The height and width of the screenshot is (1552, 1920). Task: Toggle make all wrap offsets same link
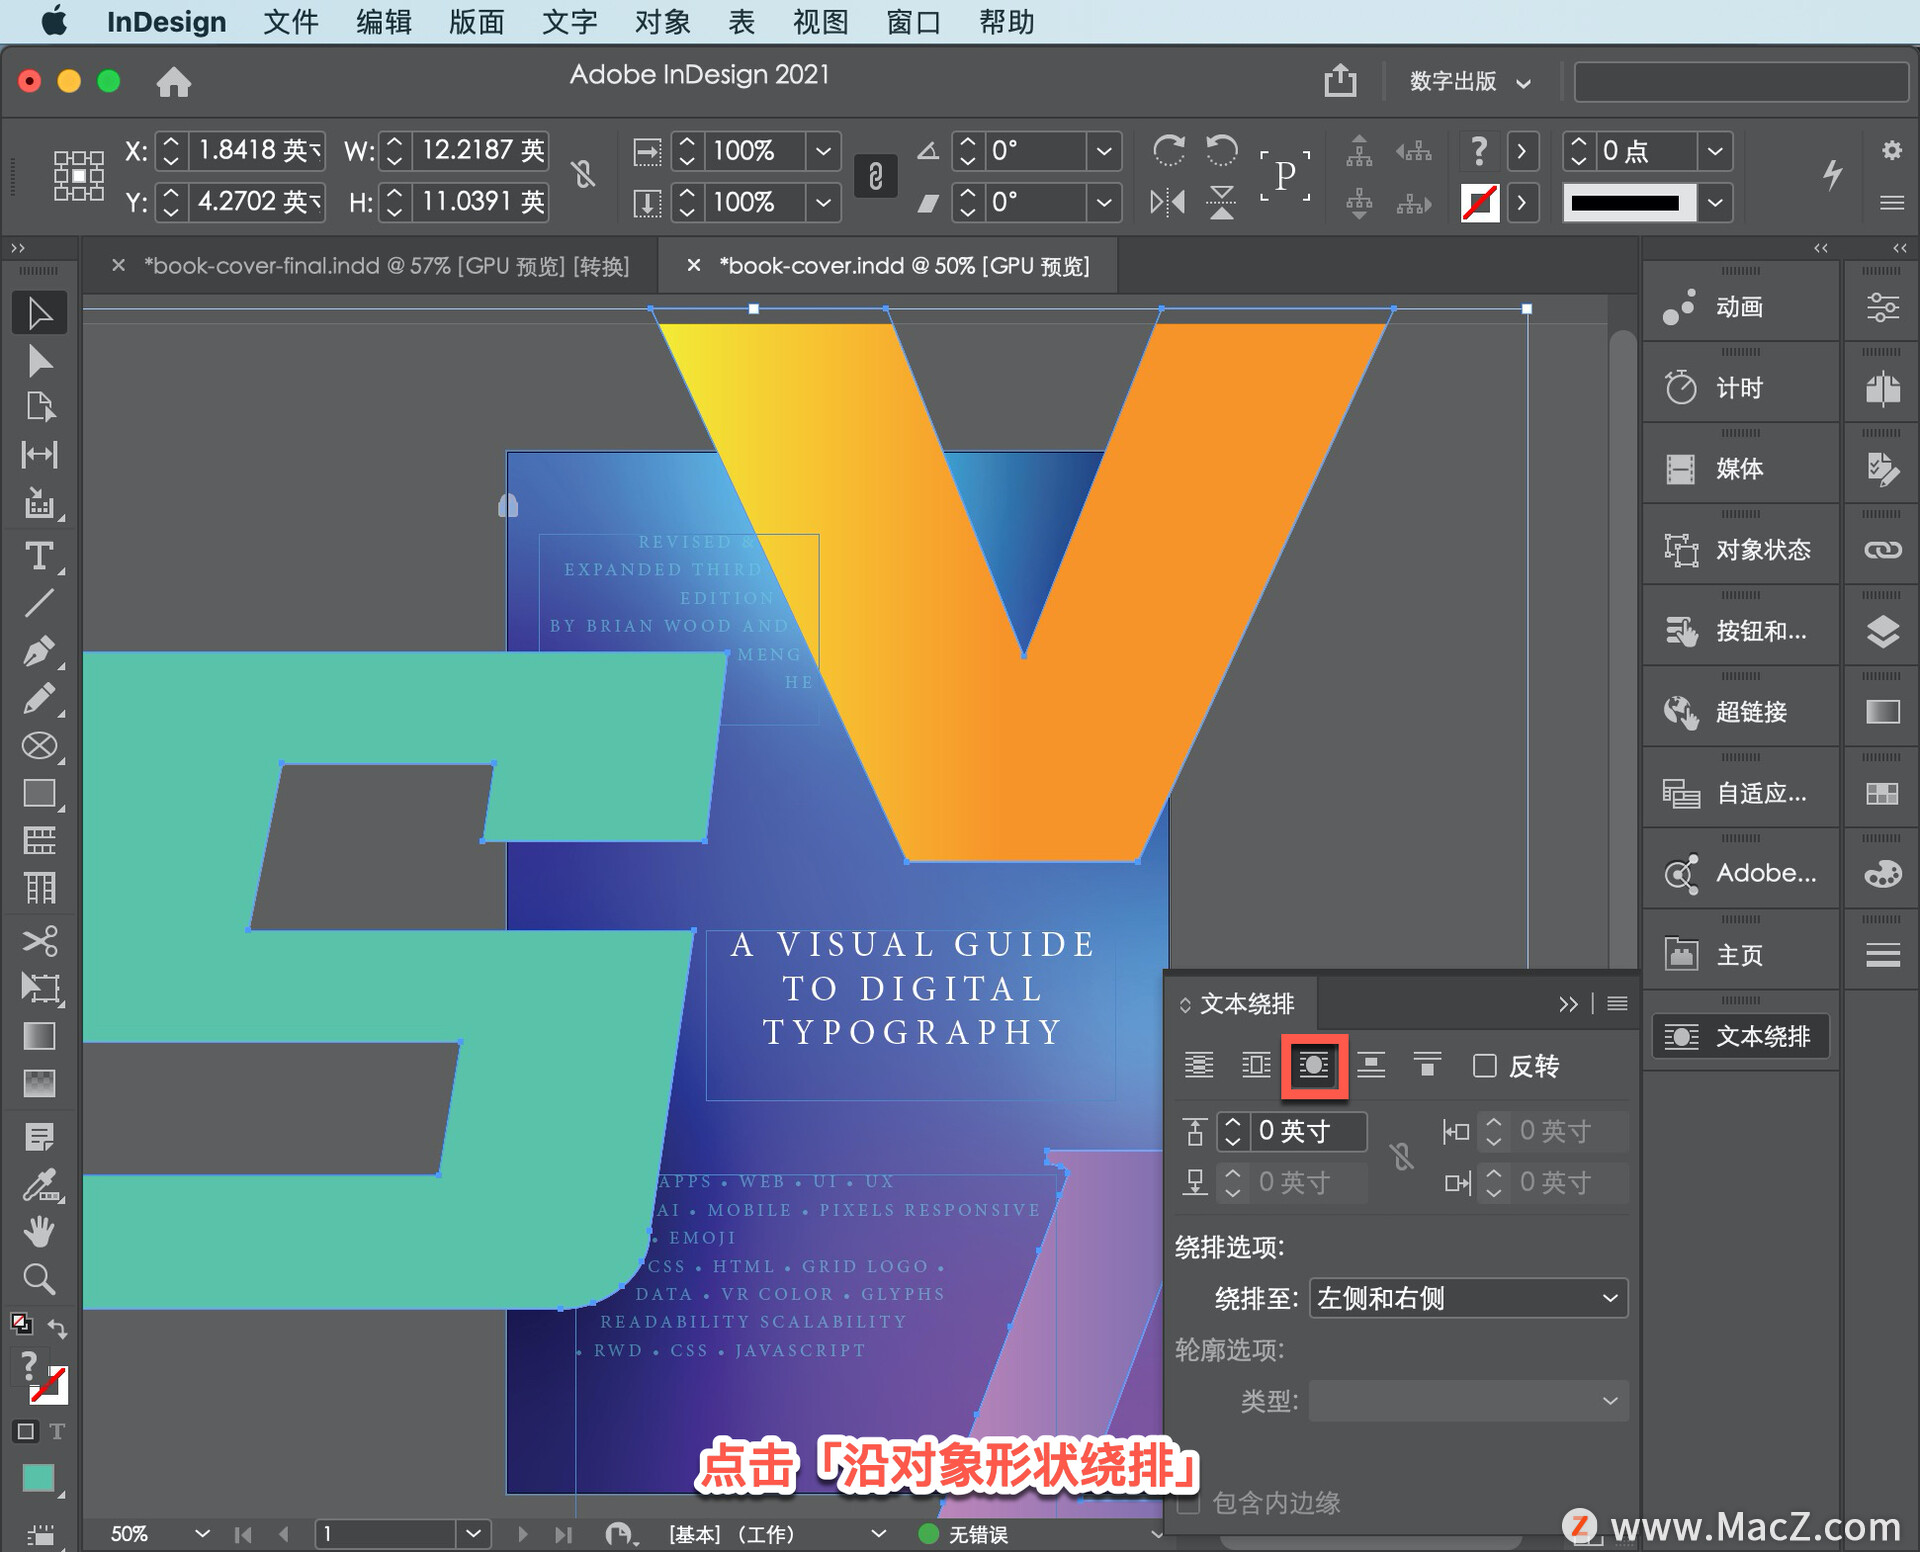point(1402,1157)
